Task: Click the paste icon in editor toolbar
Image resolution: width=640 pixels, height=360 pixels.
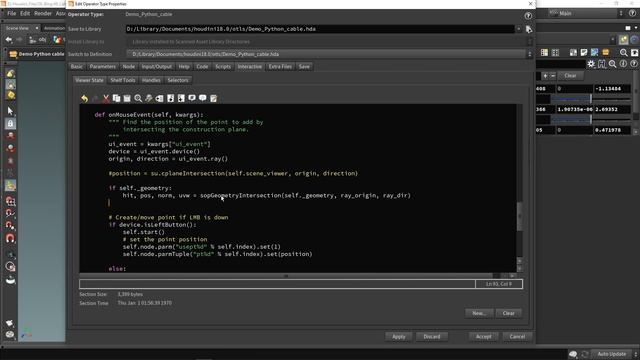Action: [x=127, y=98]
